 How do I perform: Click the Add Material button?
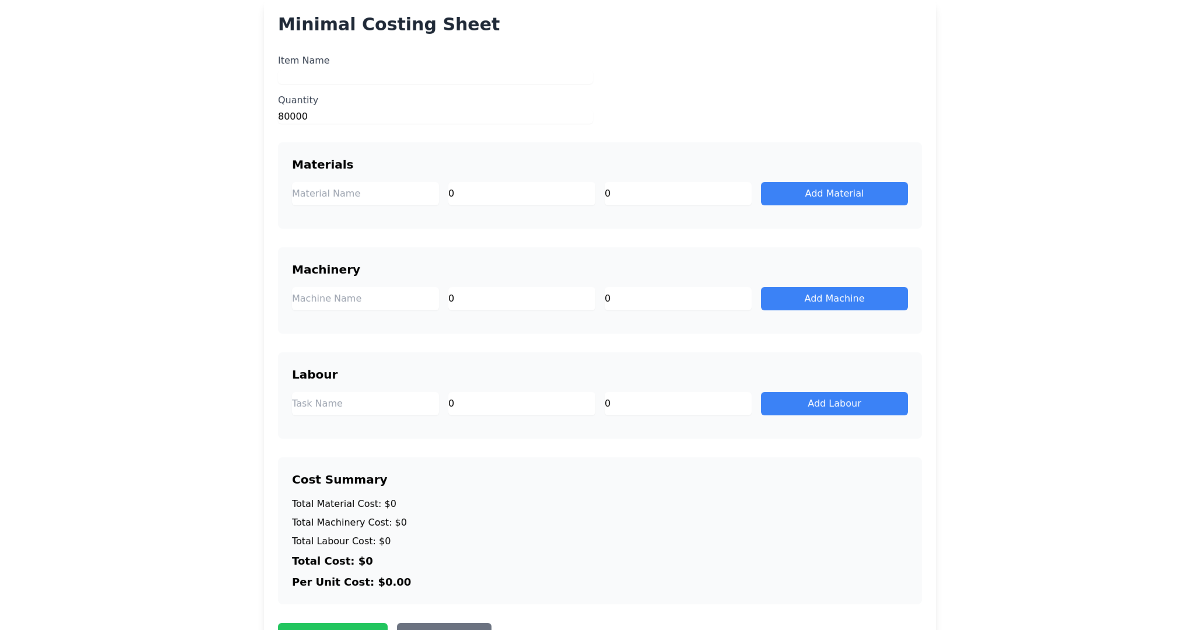click(834, 193)
